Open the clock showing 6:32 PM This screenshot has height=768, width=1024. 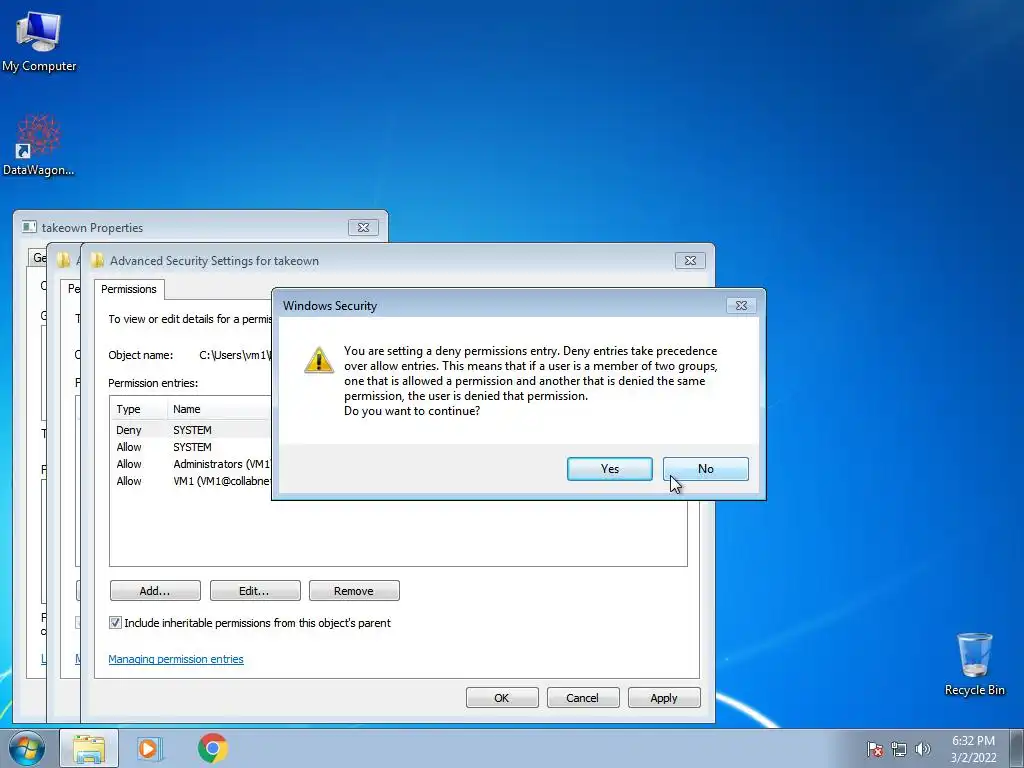pos(973,749)
